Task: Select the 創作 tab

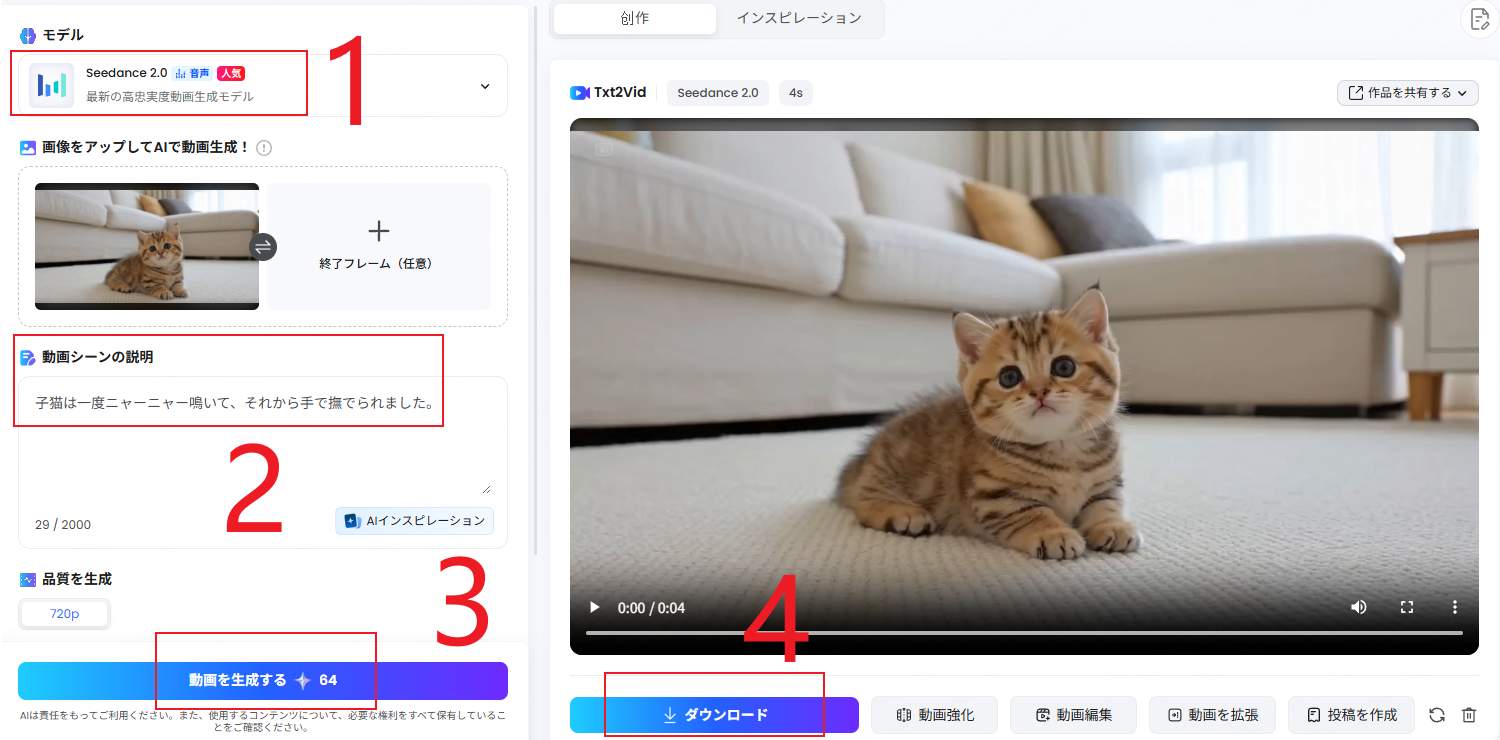Action: pyautogui.click(x=634, y=18)
